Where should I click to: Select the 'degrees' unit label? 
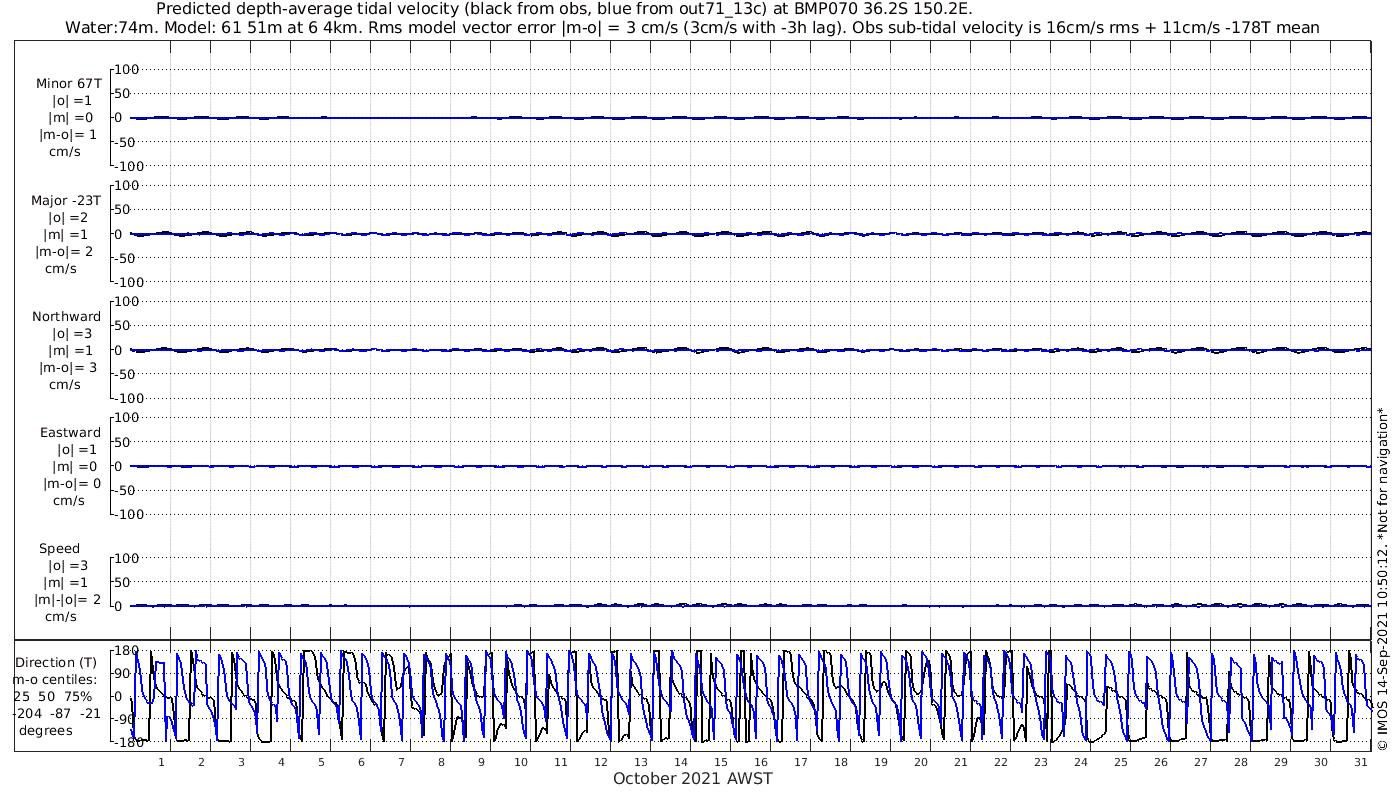point(46,730)
